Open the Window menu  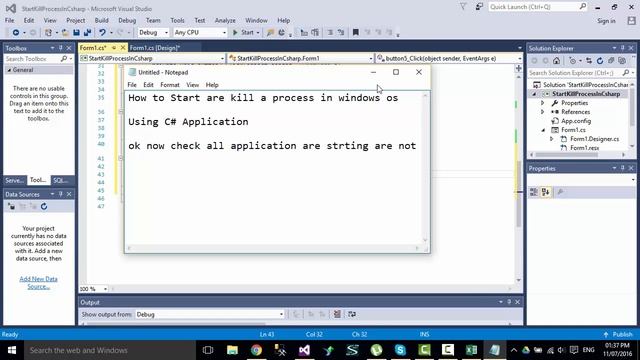(256, 20)
